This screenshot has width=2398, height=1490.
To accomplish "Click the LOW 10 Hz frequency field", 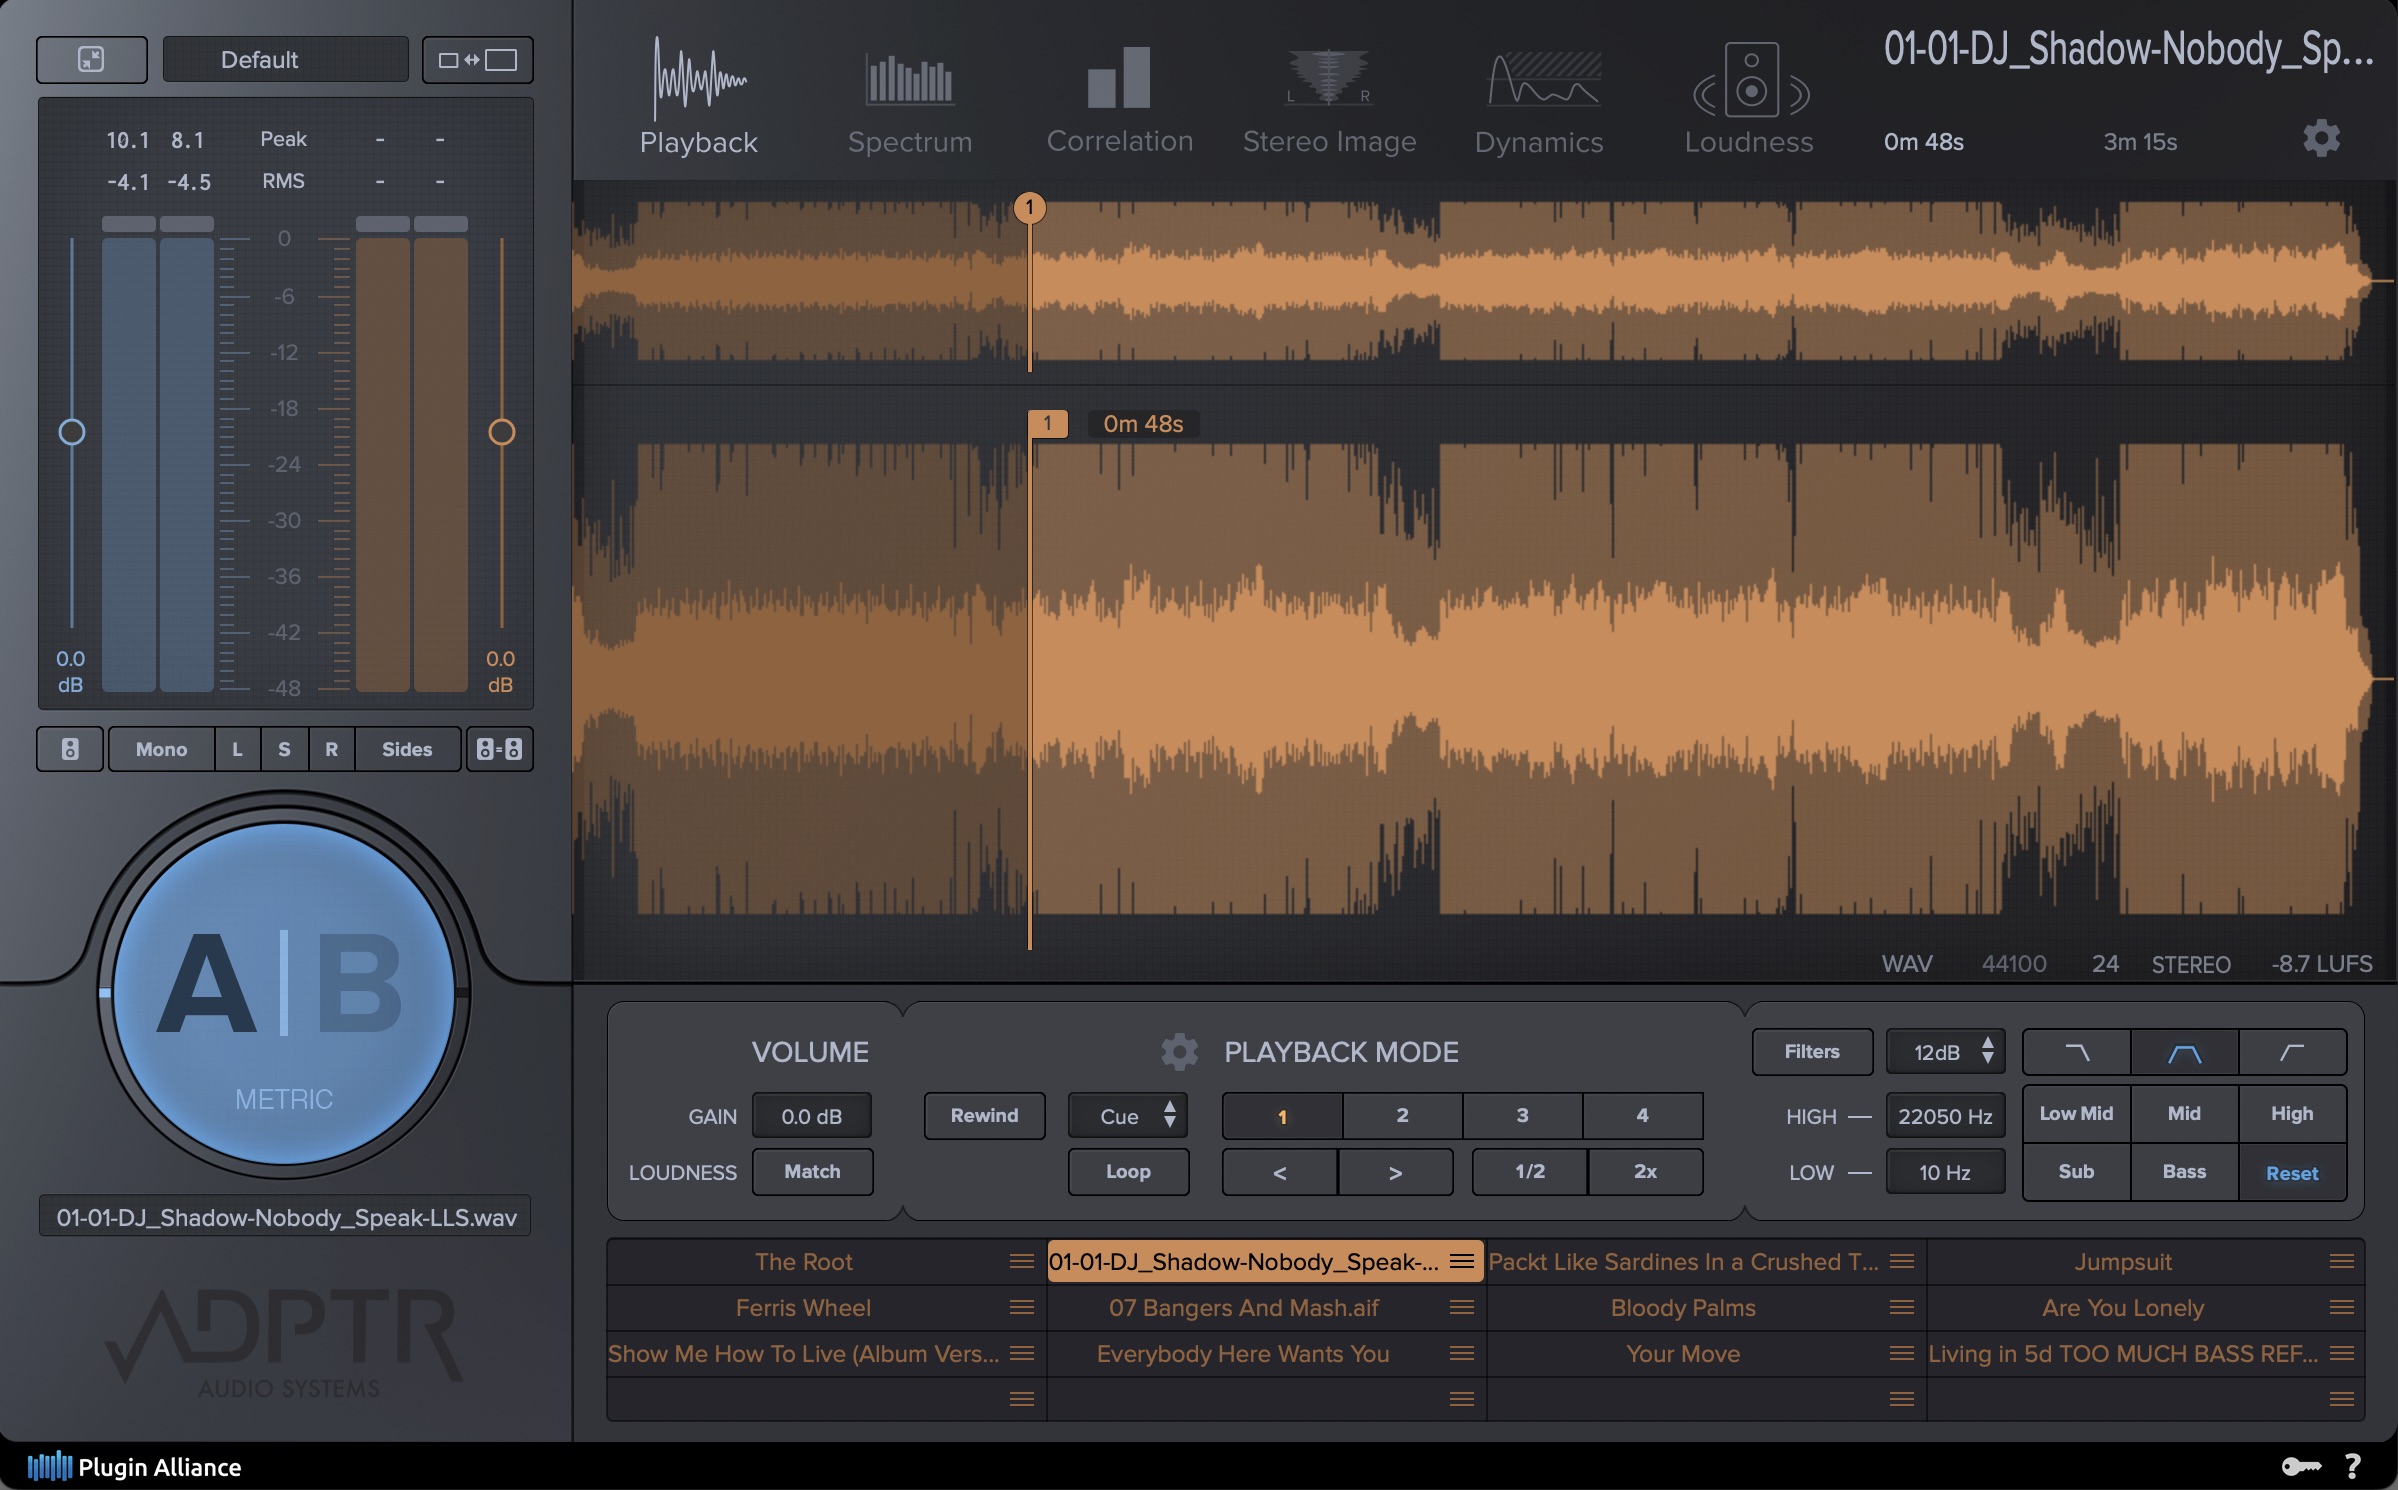I will (x=1945, y=1172).
